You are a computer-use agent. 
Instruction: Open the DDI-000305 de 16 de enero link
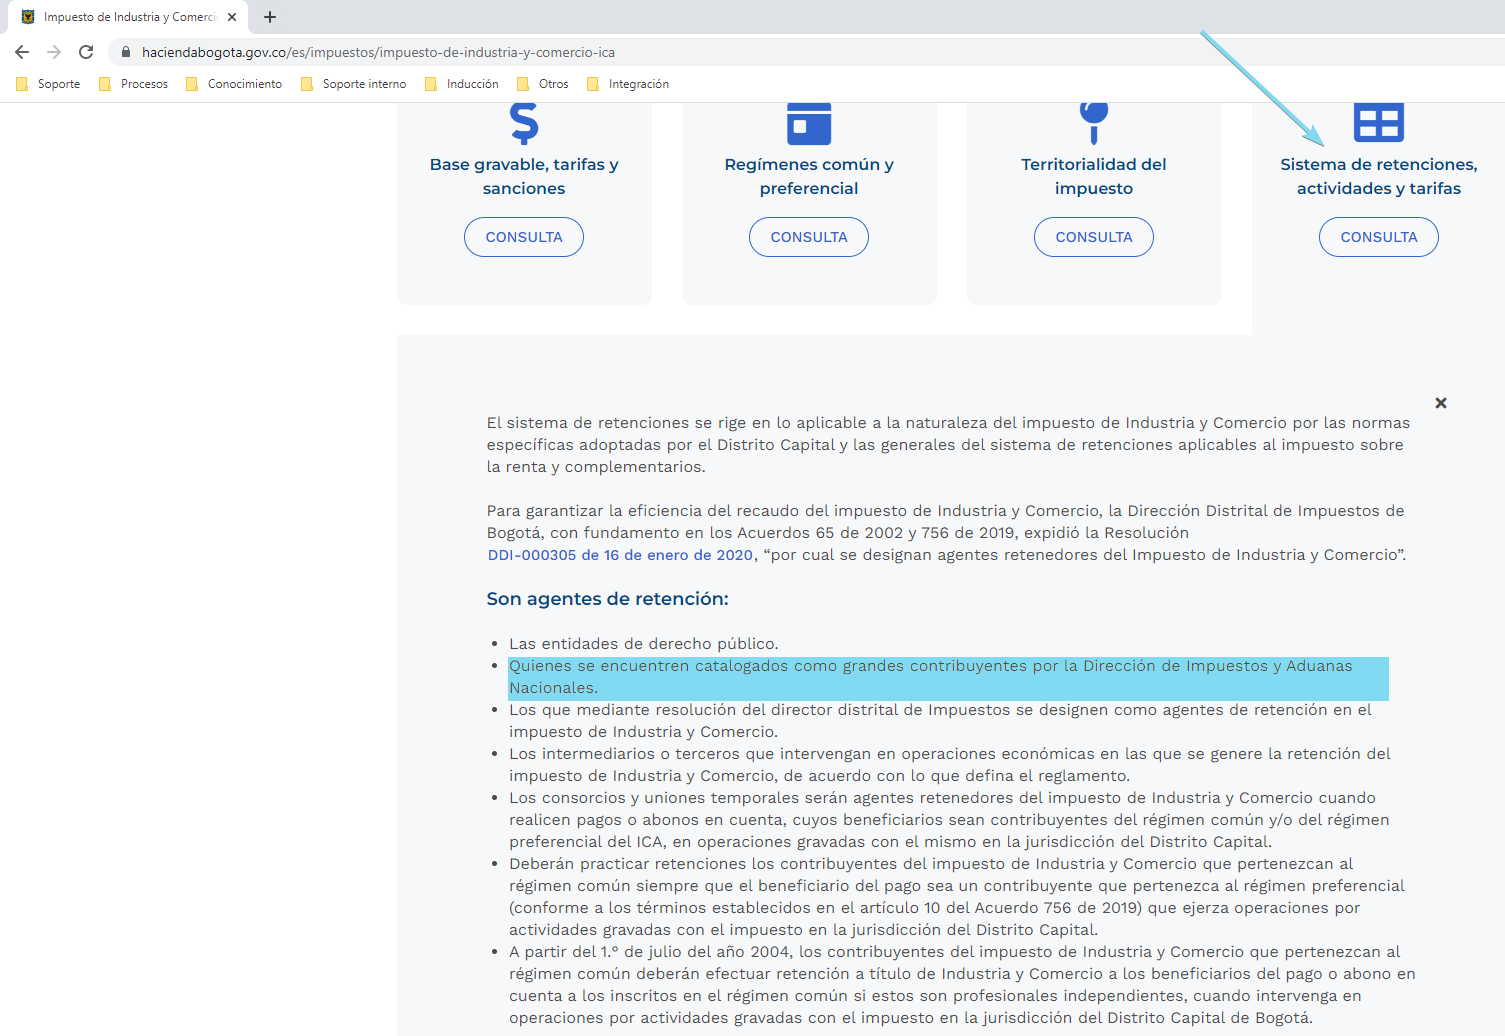coord(620,555)
